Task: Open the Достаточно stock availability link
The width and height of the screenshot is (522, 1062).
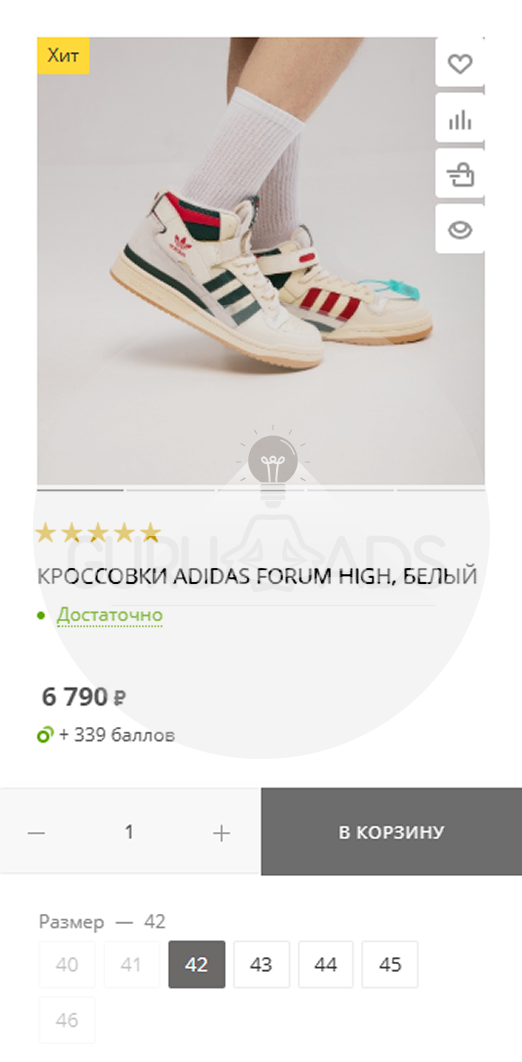Action: pos(110,615)
